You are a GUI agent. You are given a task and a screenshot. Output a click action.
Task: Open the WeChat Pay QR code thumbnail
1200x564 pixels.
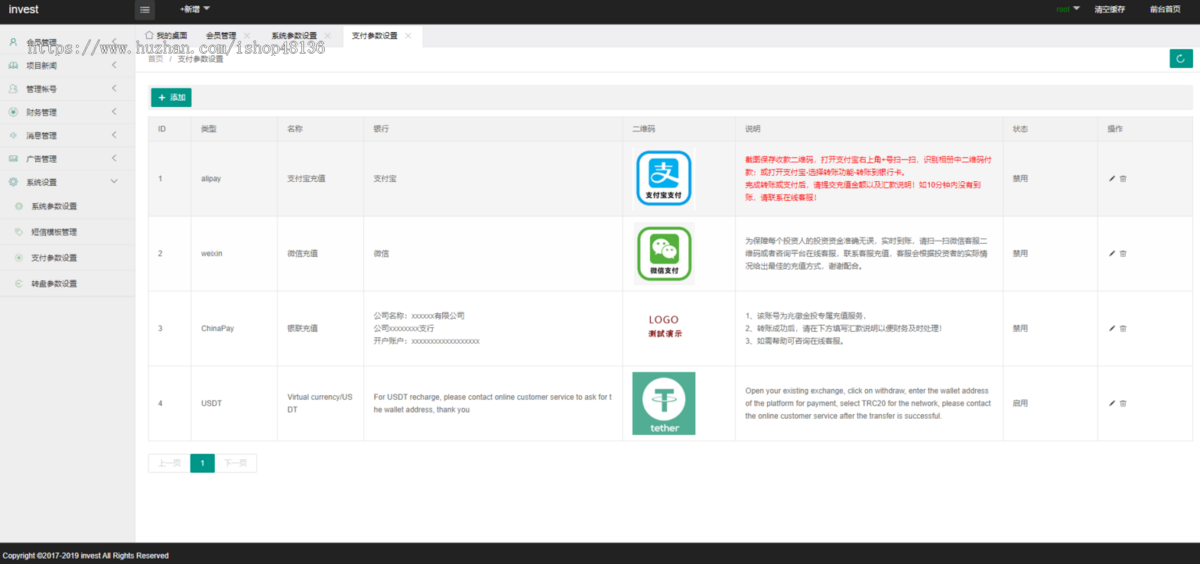coord(664,253)
